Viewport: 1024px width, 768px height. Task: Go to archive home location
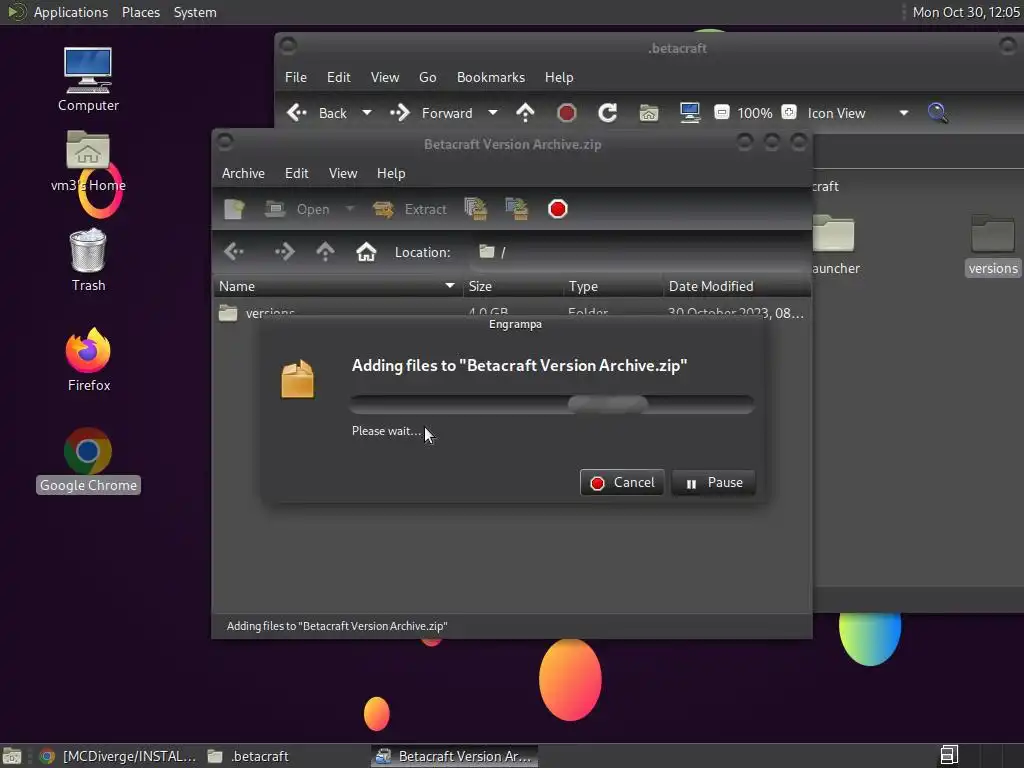pyautogui.click(x=366, y=251)
